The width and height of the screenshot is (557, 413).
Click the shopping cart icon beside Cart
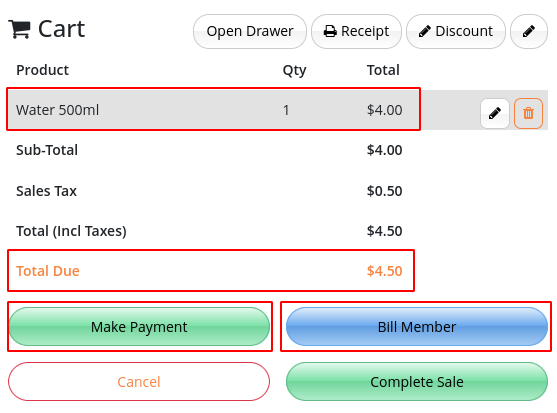click(x=19, y=29)
